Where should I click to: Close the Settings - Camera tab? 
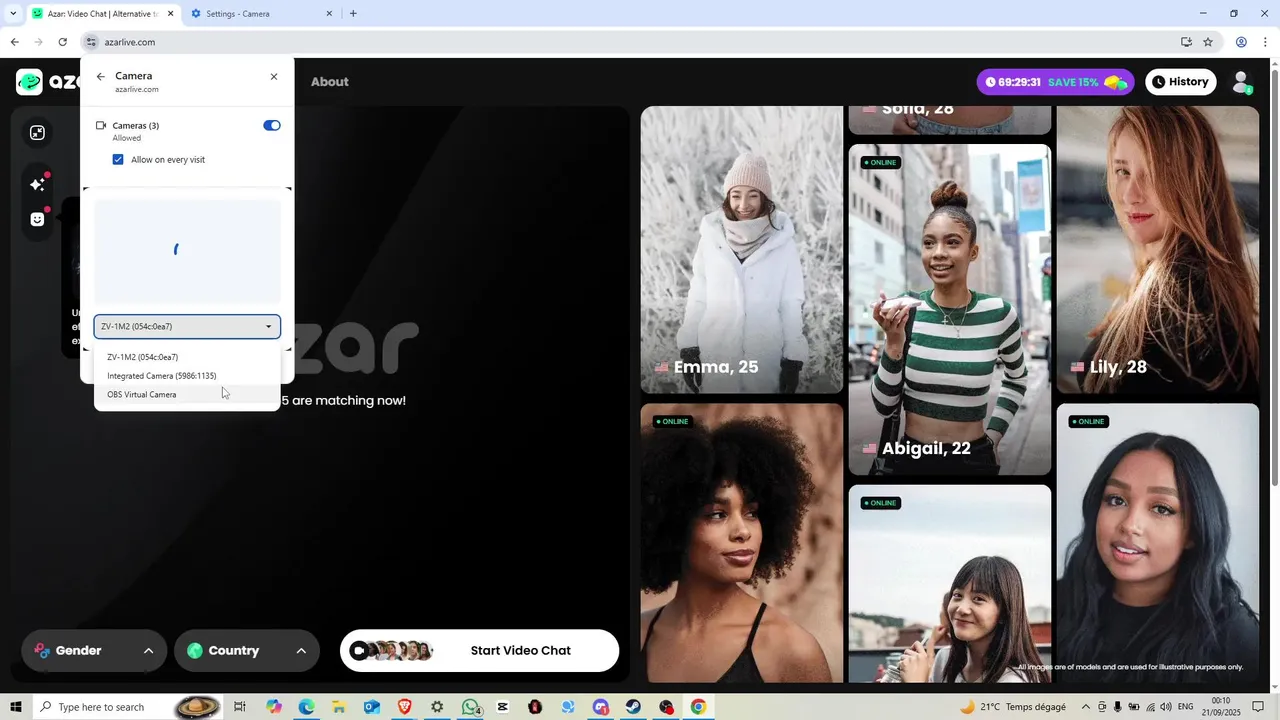tap(329, 14)
